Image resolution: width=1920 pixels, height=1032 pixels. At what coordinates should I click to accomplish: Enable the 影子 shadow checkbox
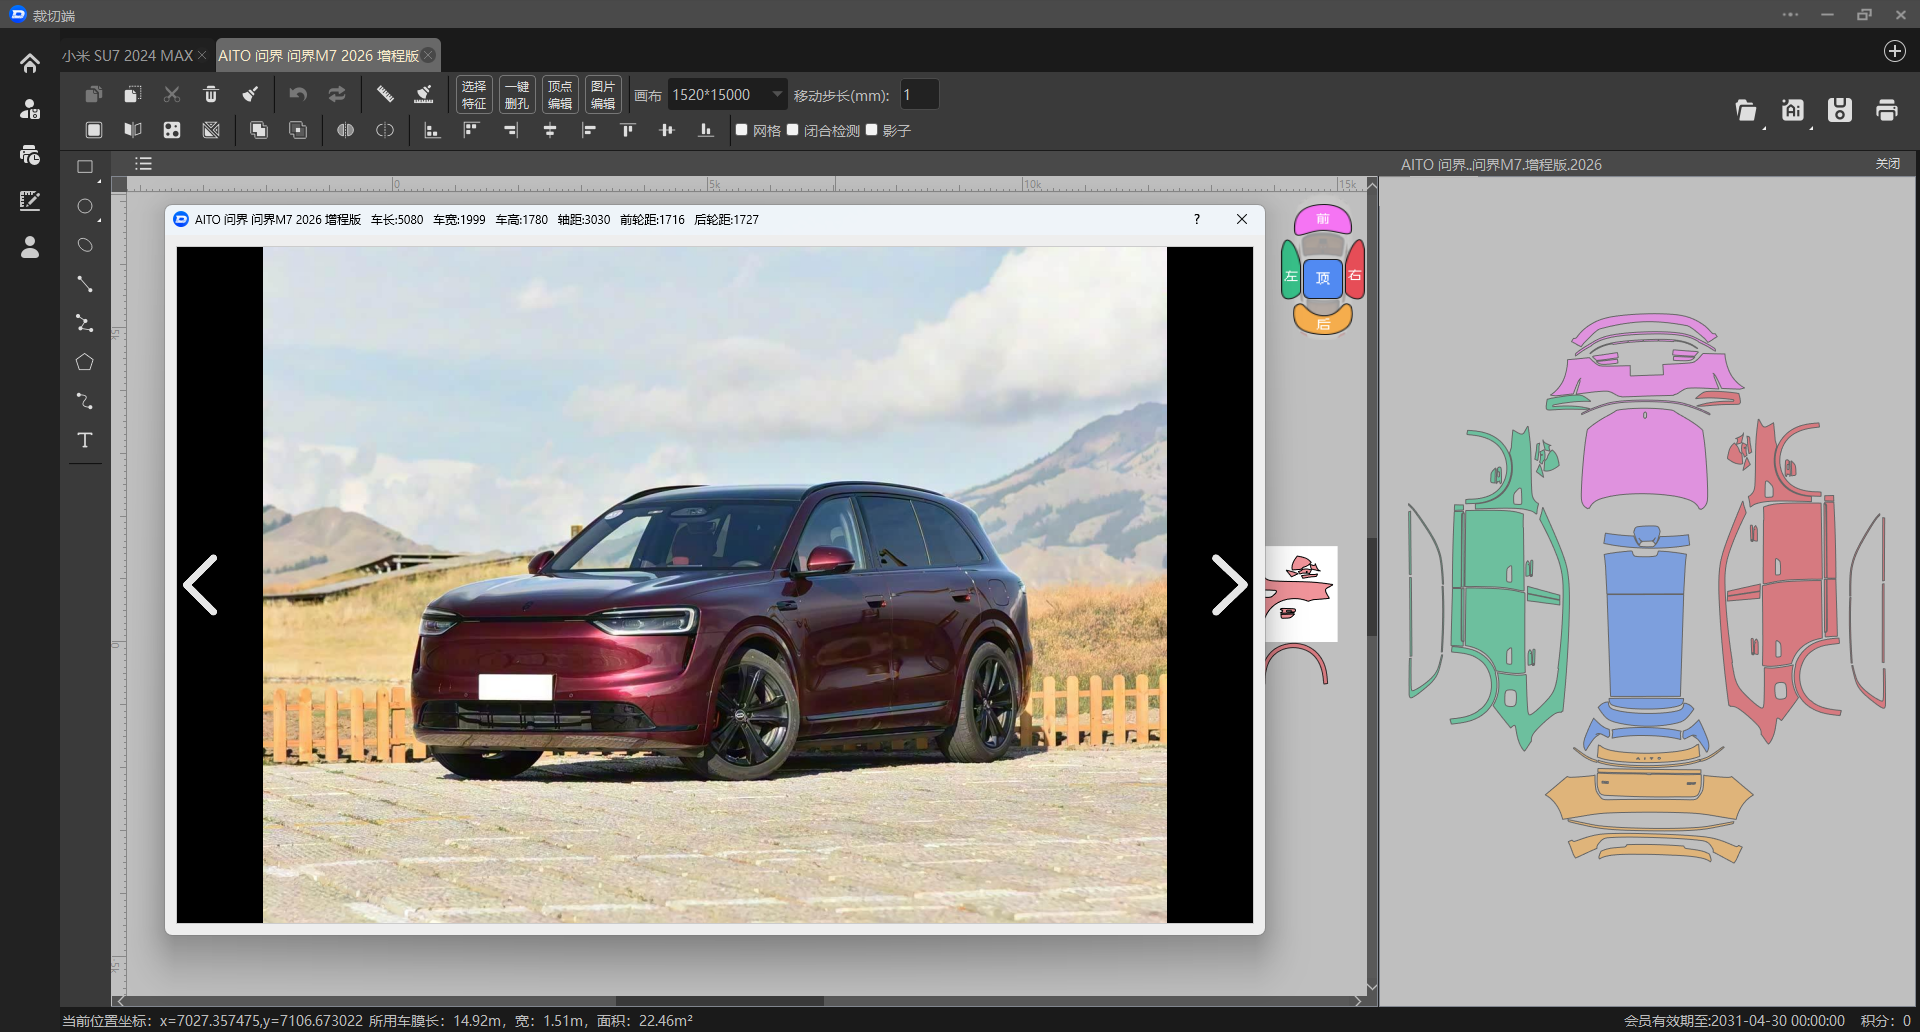(872, 130)
